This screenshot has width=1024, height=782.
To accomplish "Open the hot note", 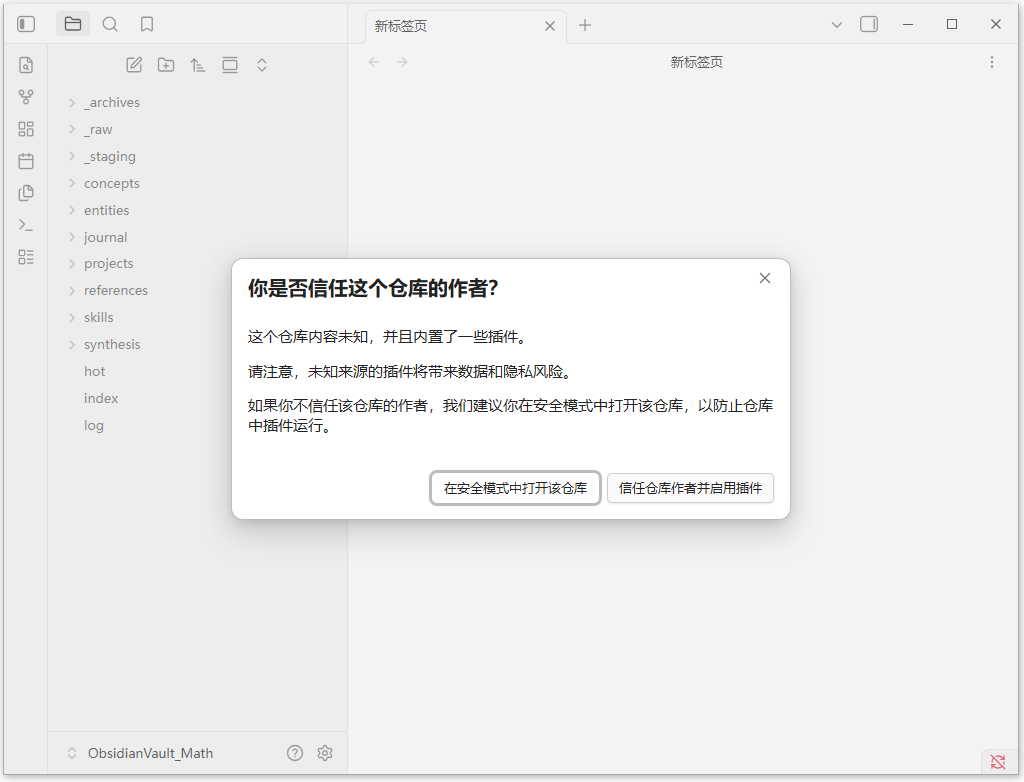I will point(95,371).
